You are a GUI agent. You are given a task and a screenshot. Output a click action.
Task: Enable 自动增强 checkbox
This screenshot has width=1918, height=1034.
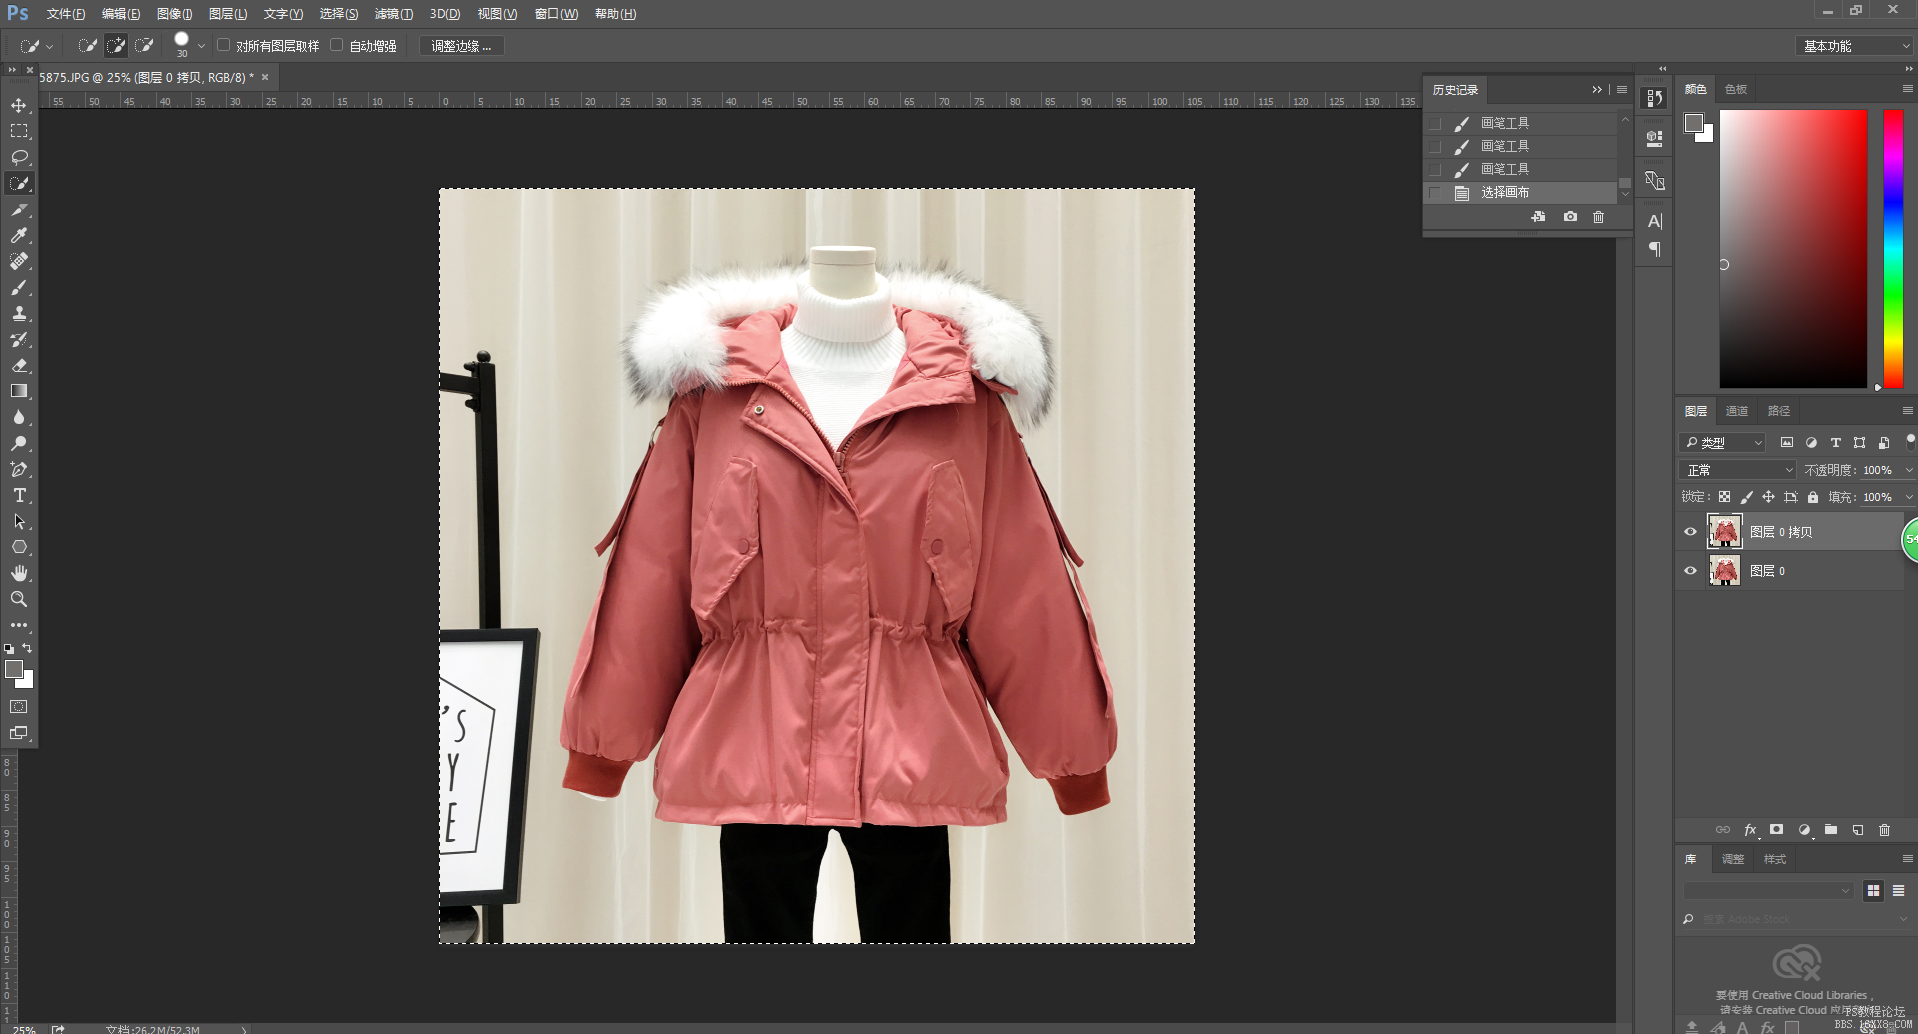(337, 45)
